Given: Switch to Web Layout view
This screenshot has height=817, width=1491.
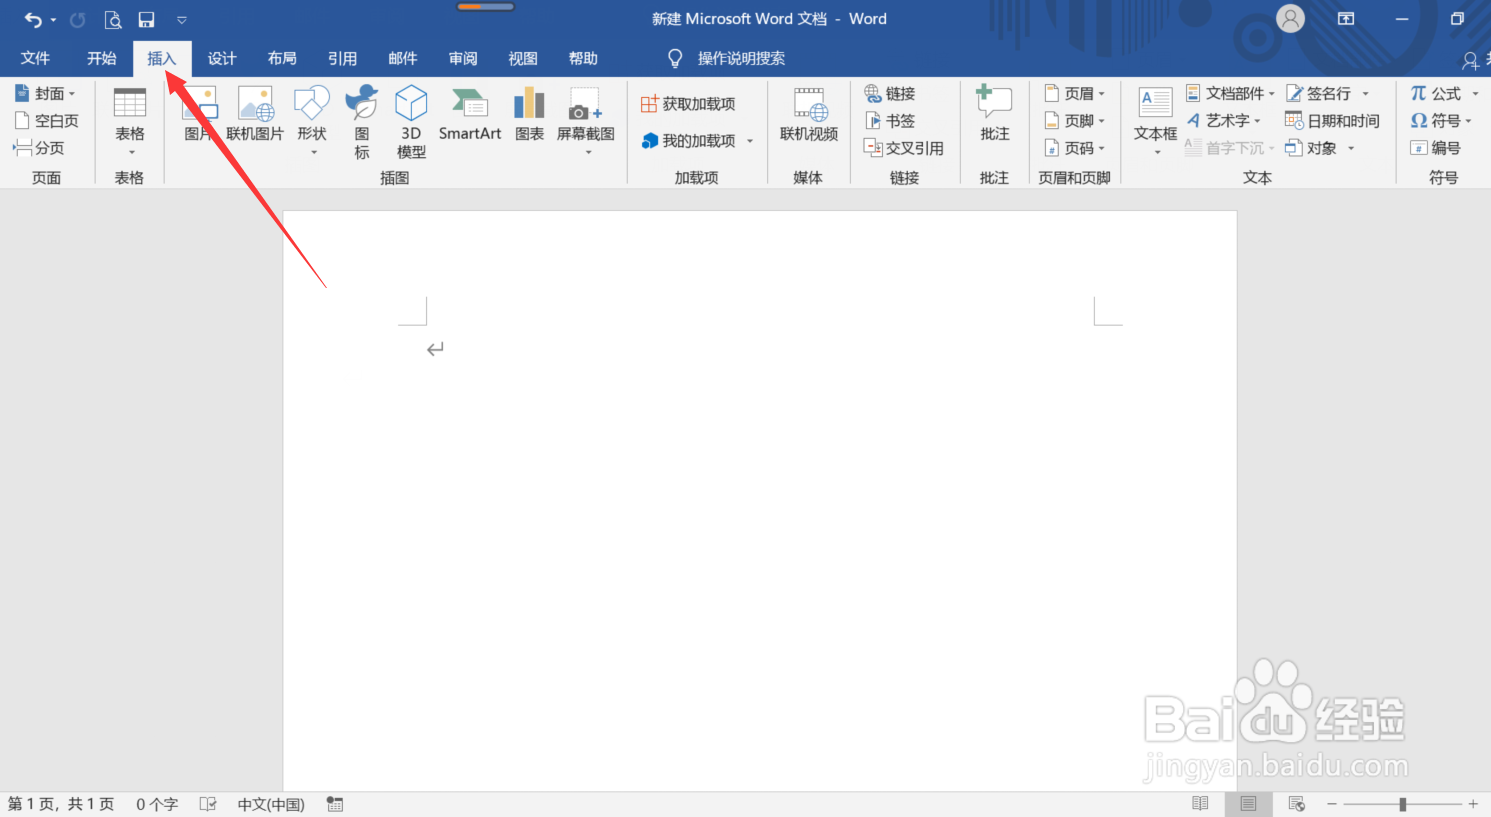Looking at the screenshot, I should (x=1297, y=804).
